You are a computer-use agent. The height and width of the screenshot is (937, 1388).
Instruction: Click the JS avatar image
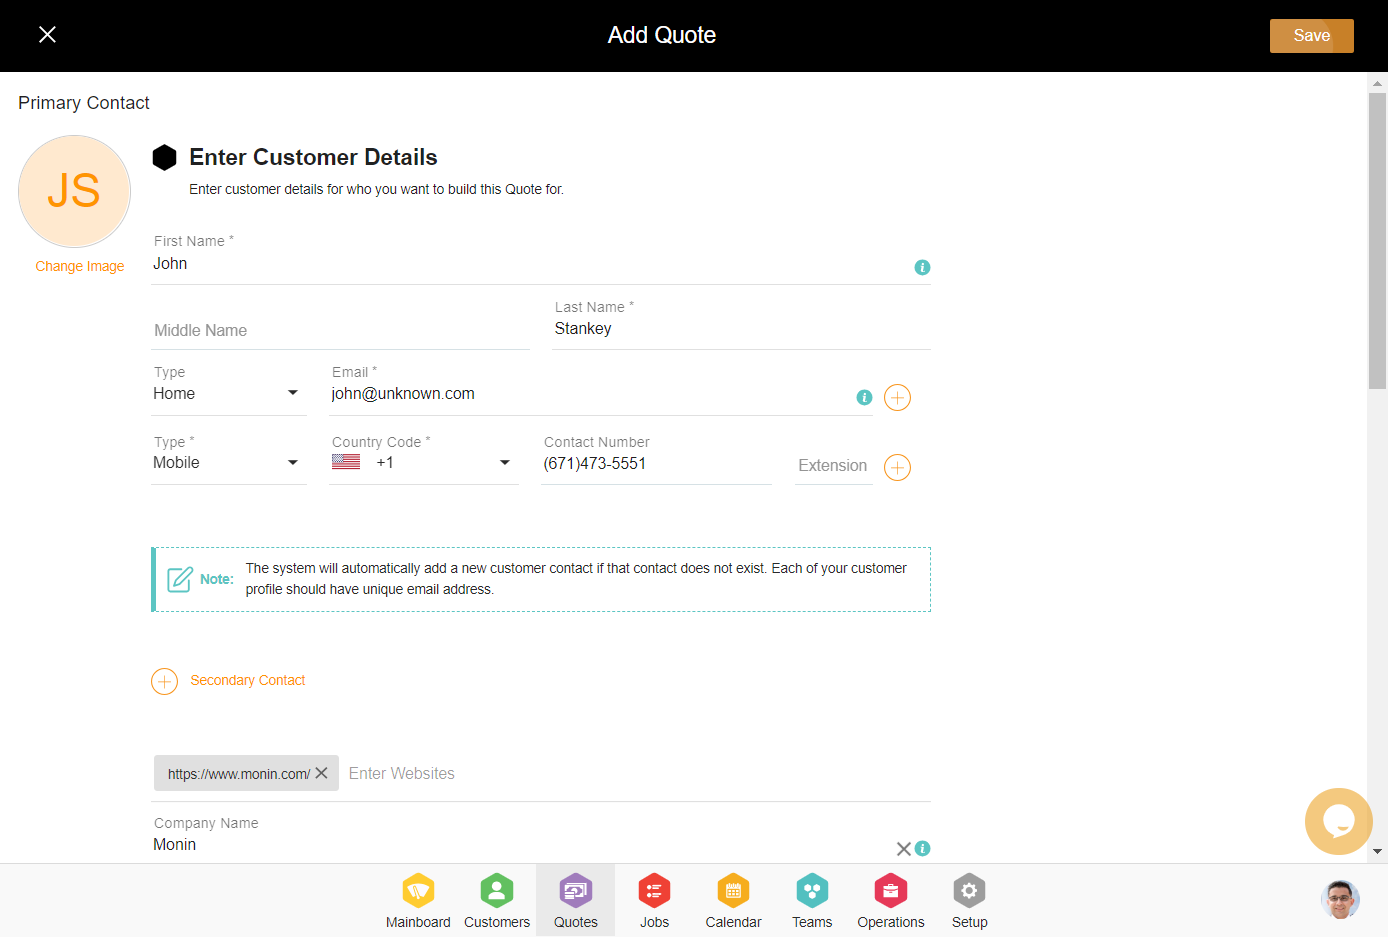[75, 191]
